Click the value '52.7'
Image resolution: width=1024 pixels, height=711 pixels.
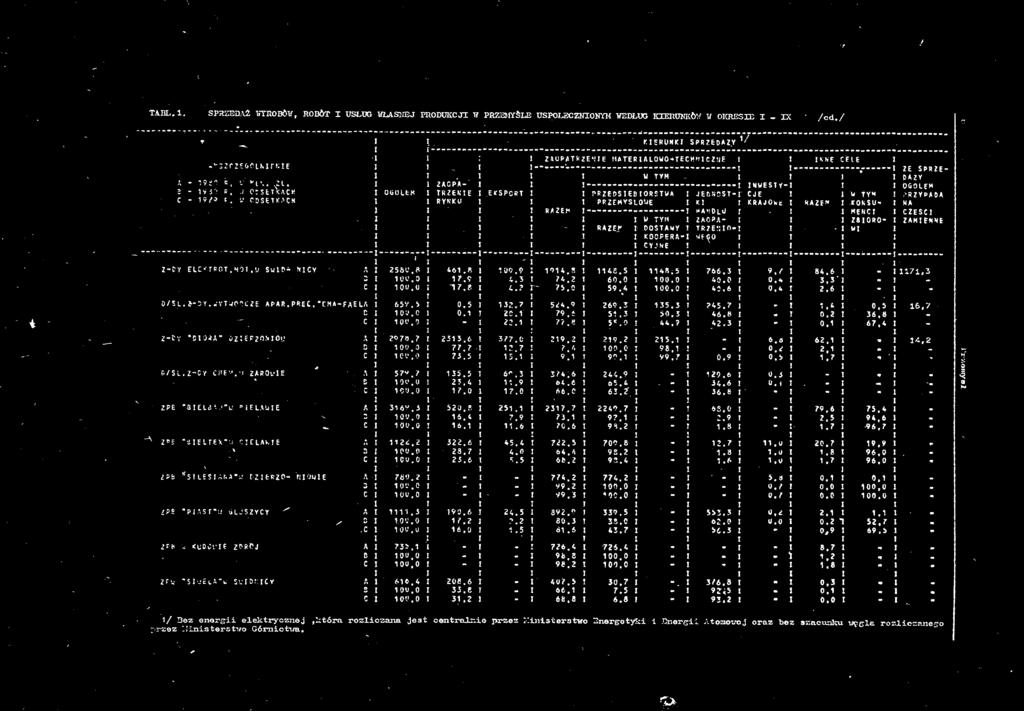(x=874, y=522)
